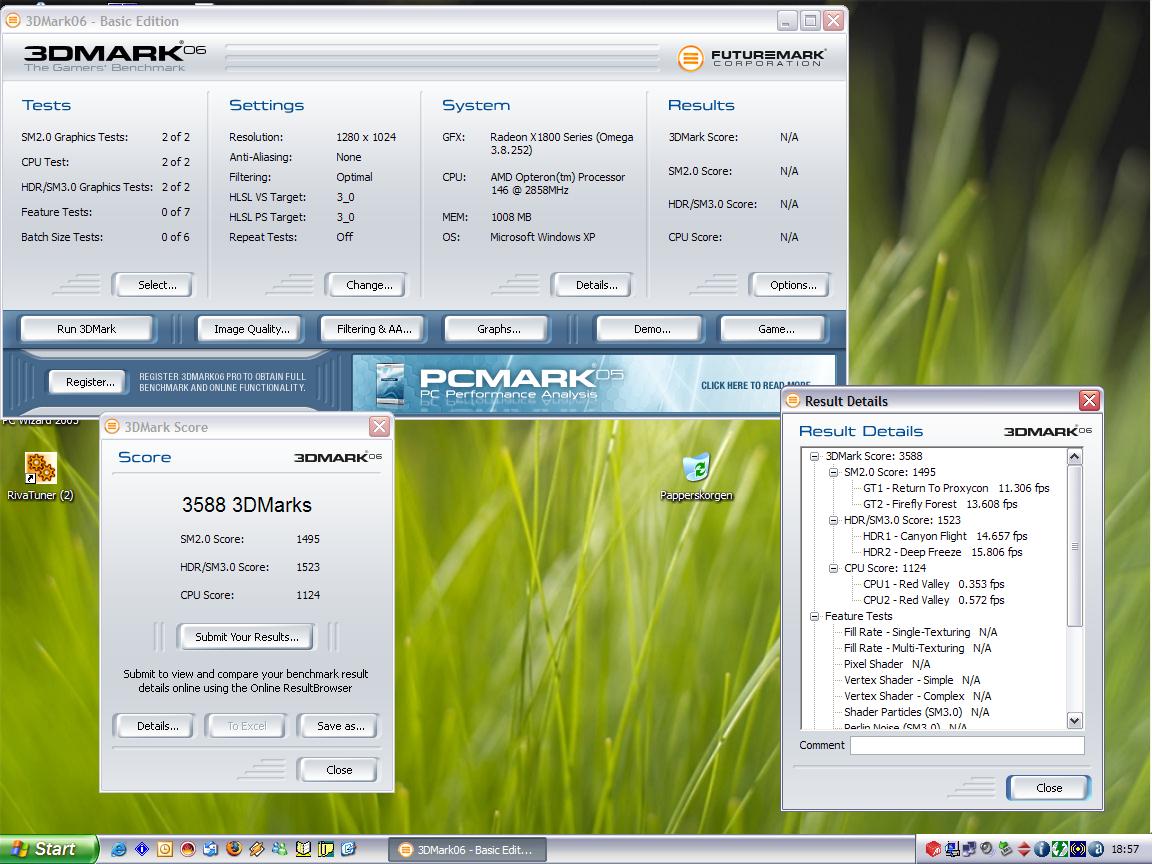Open the Filtering & AA... dialog

[x=374, y=329]
